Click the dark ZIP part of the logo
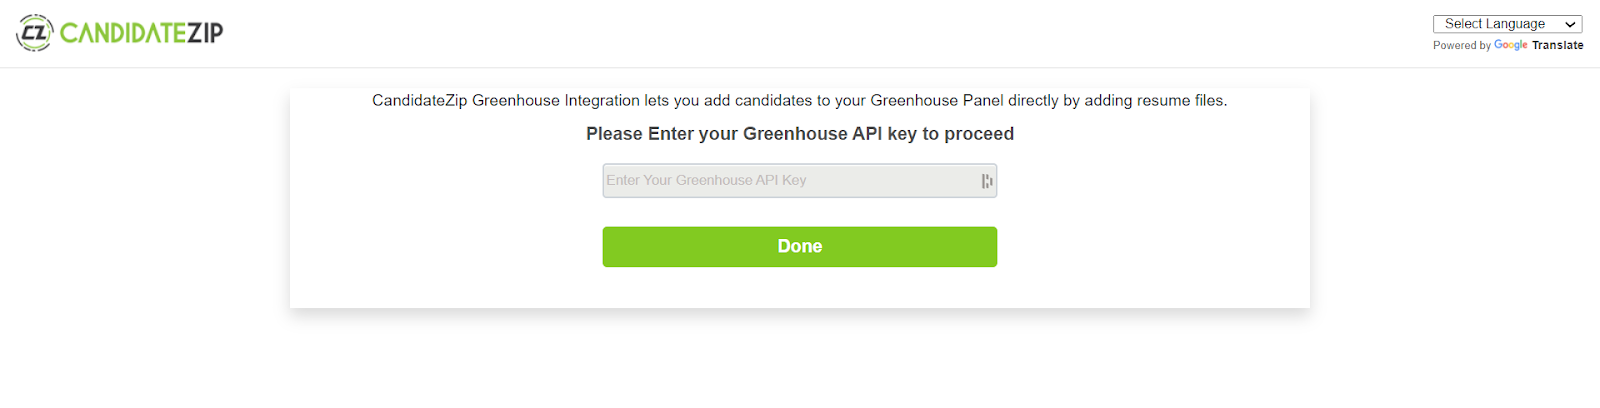The height and width of the screenshot is (408, 1600). pos(205,33)
